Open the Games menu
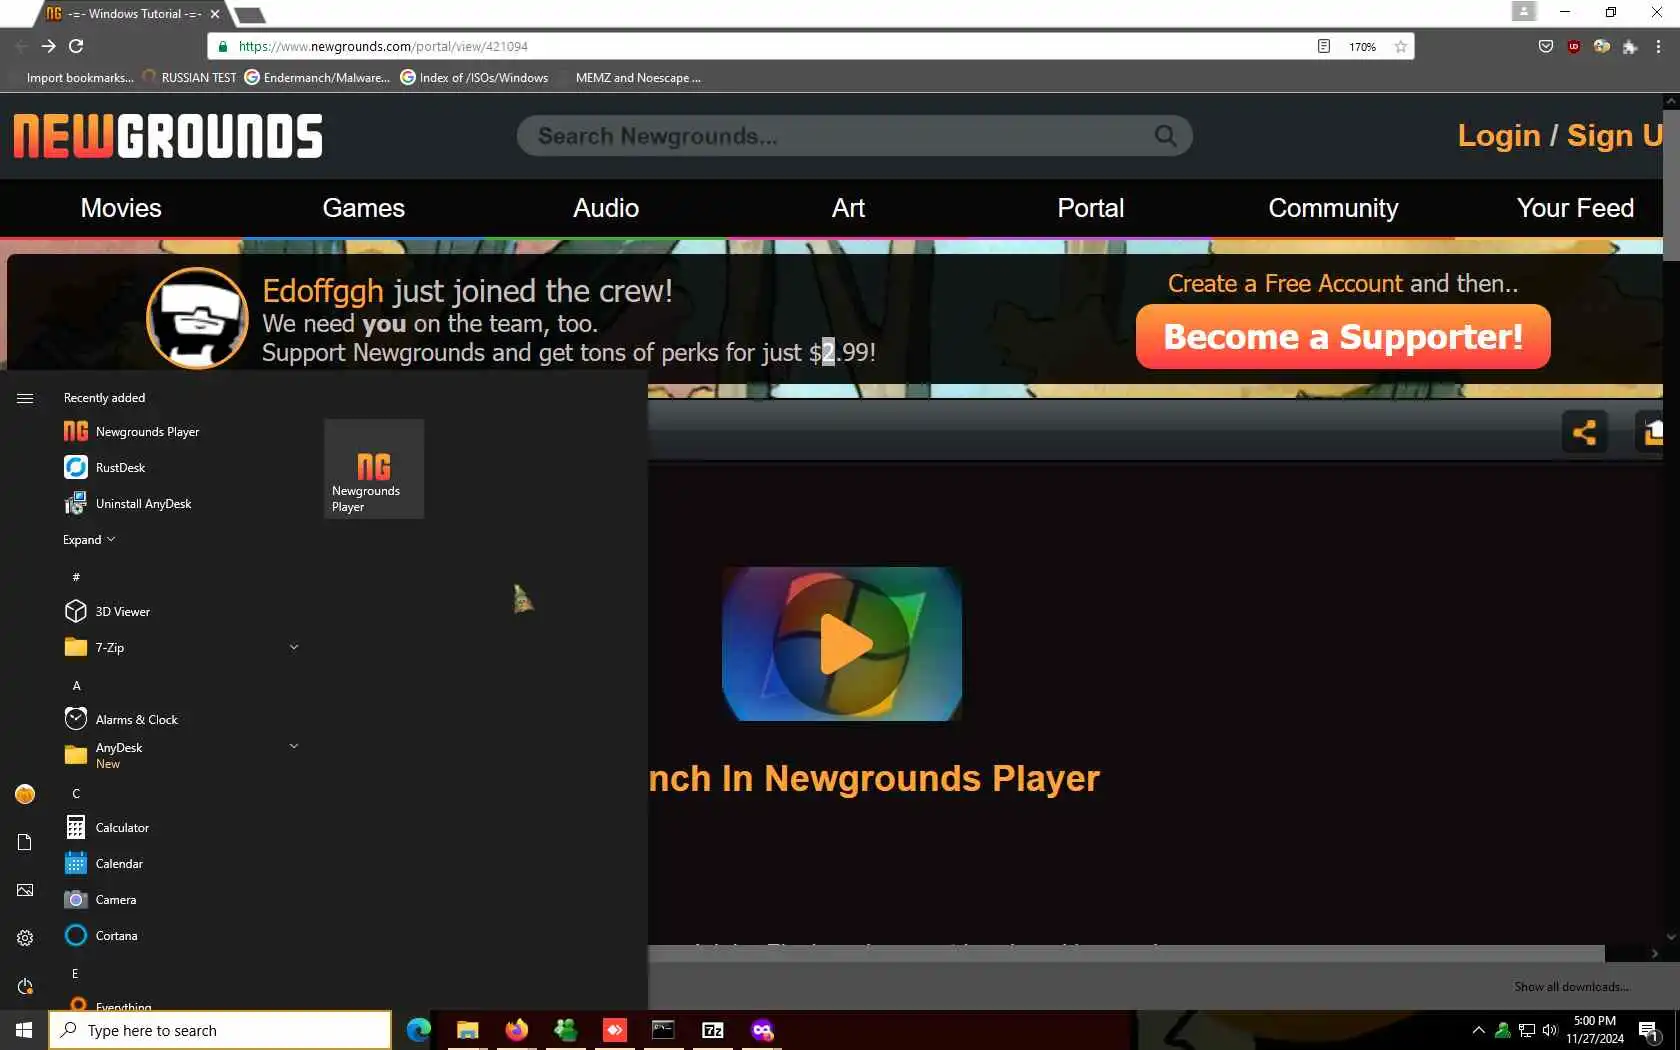This screenshot has height=1050, width=1680. tap(363, 208)
